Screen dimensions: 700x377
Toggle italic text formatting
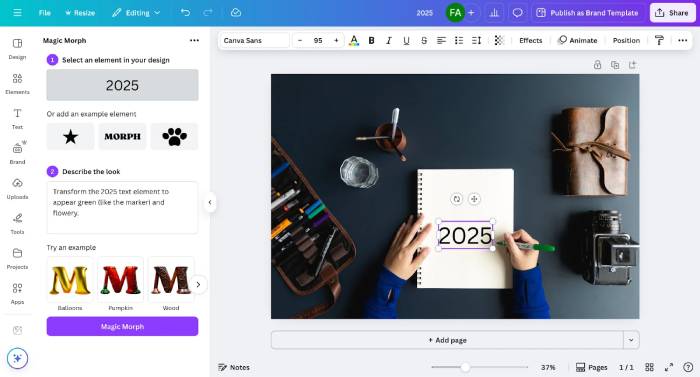point(388,41)
